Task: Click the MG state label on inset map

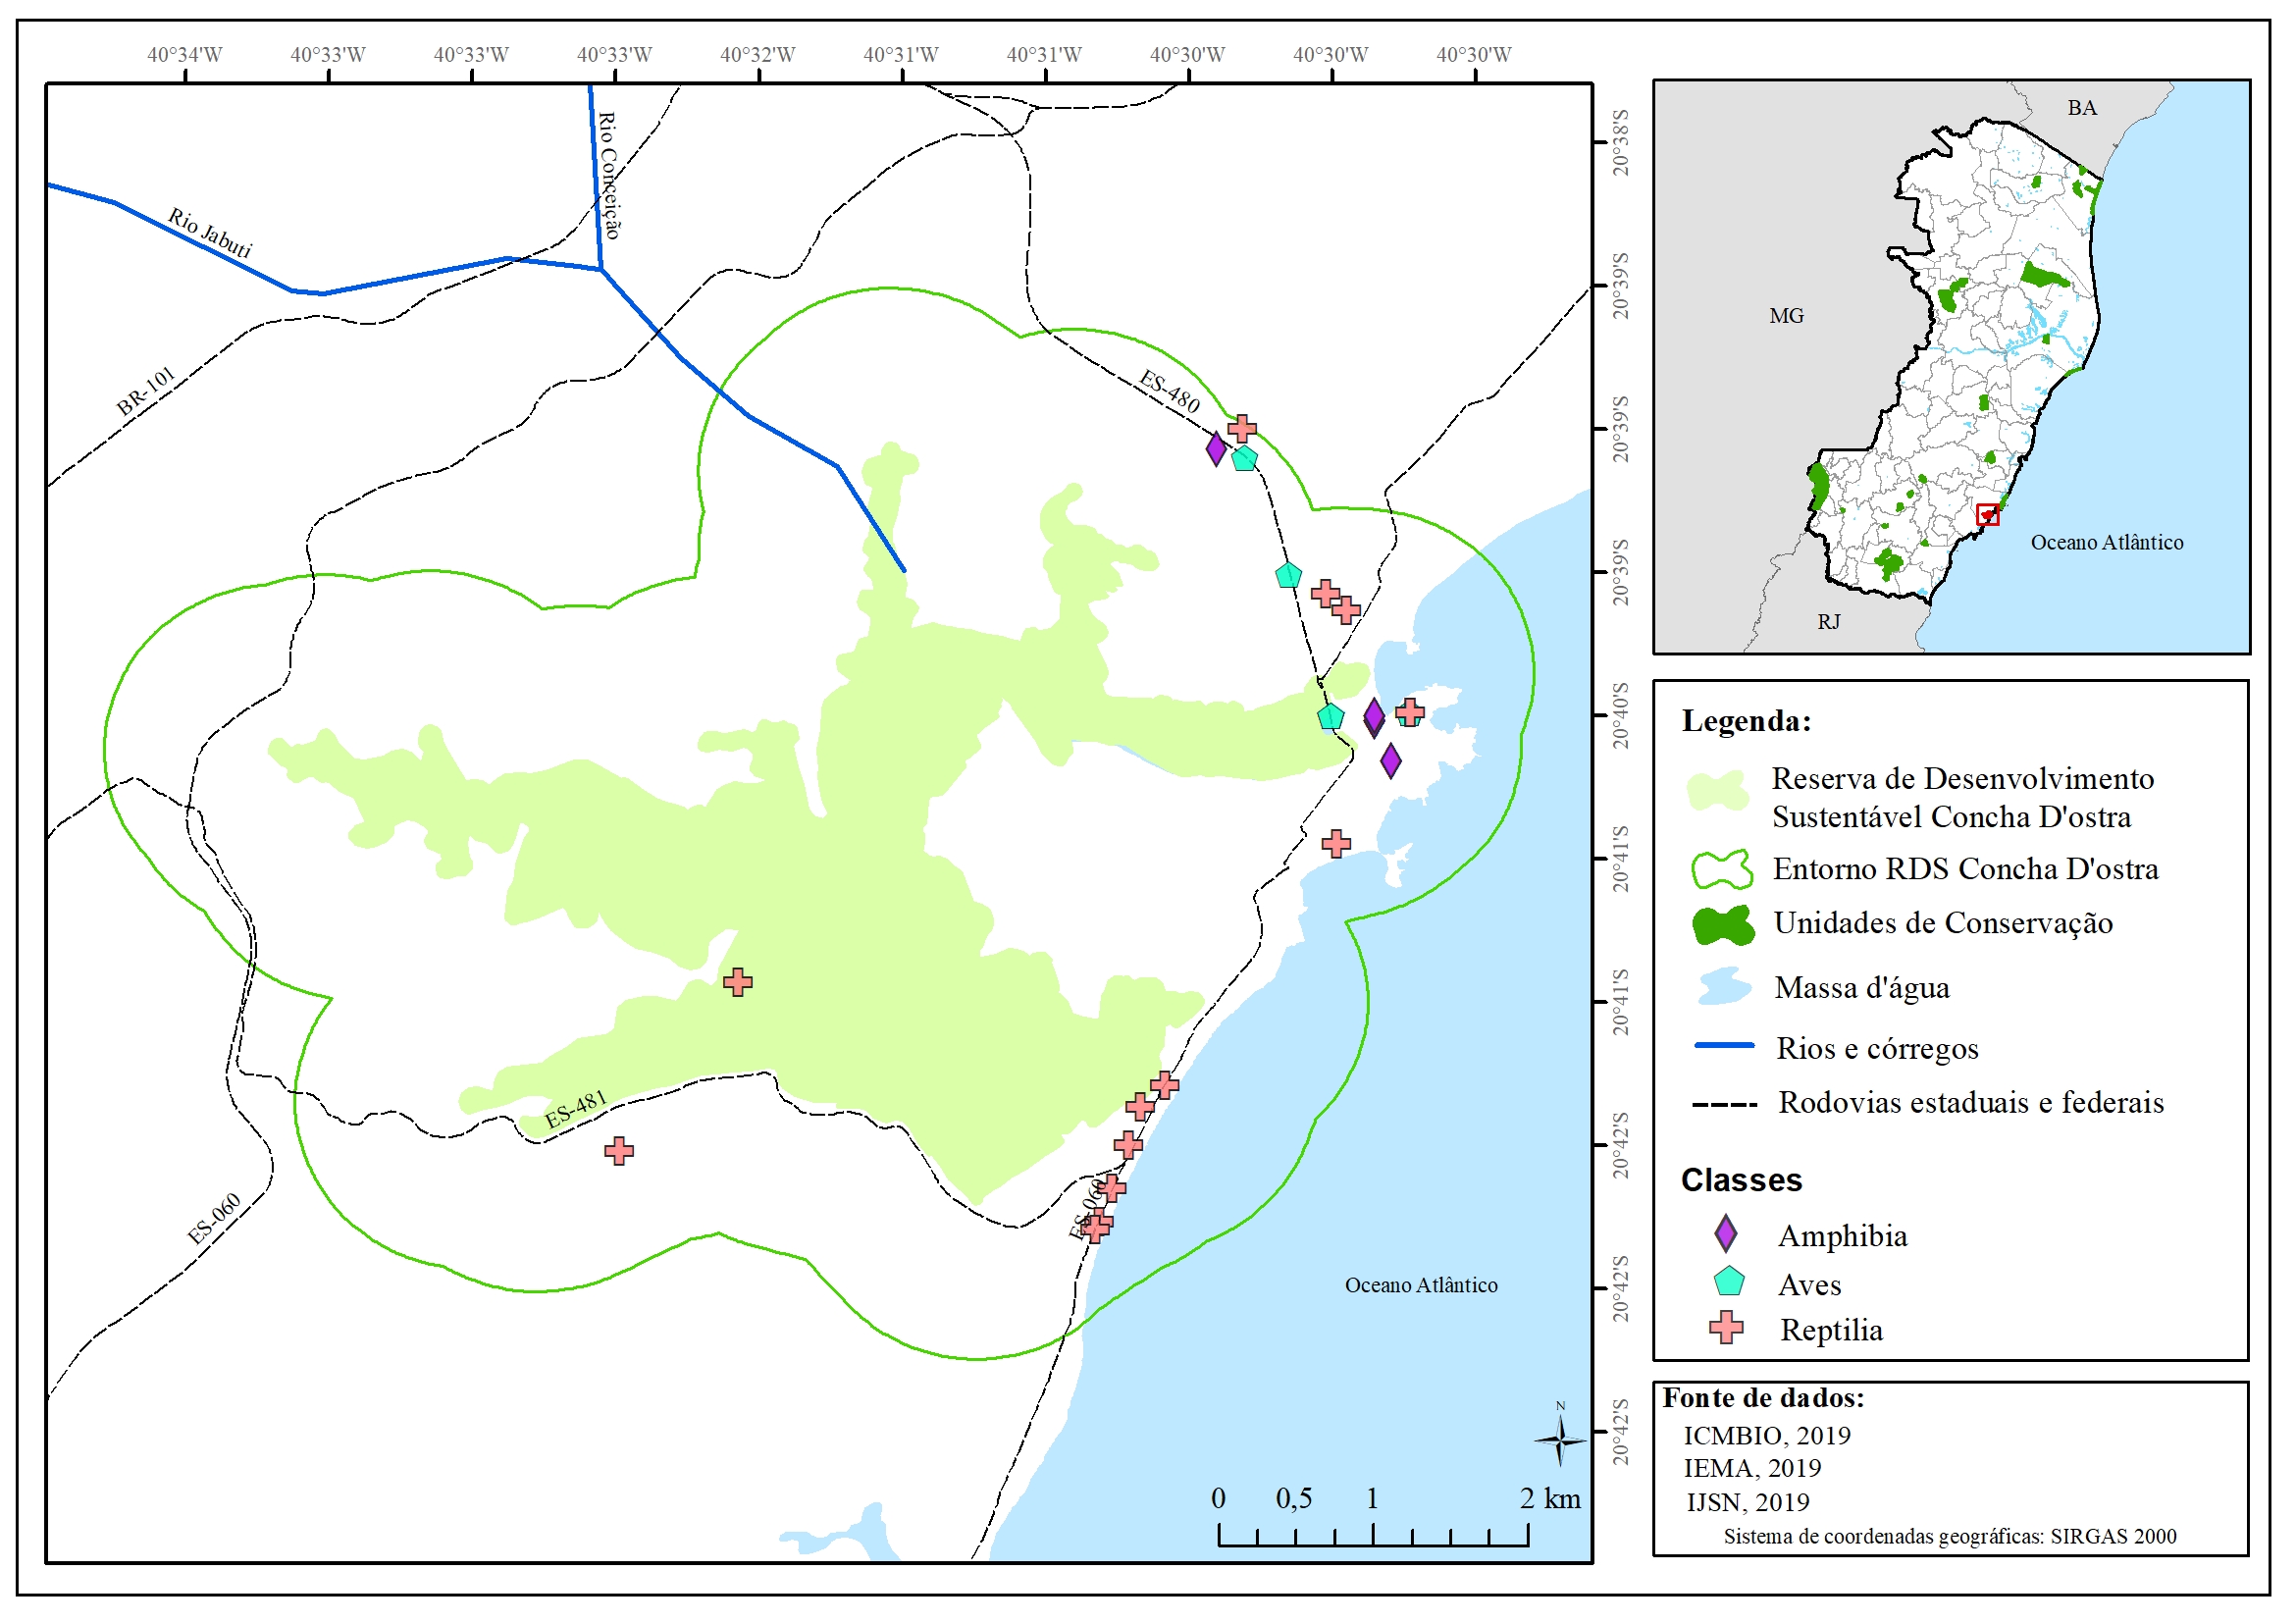Action: (x=1786, y=316)
